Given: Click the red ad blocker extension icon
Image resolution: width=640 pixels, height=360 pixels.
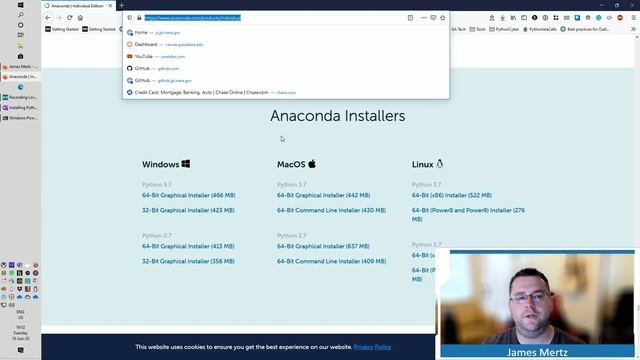Looking at the screenshot, I should [x=620, y=18].
